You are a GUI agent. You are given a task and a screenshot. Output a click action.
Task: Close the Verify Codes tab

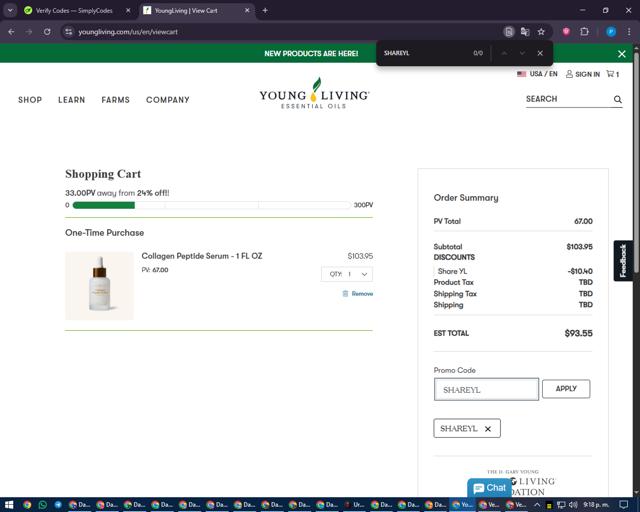tap(128, 11)
